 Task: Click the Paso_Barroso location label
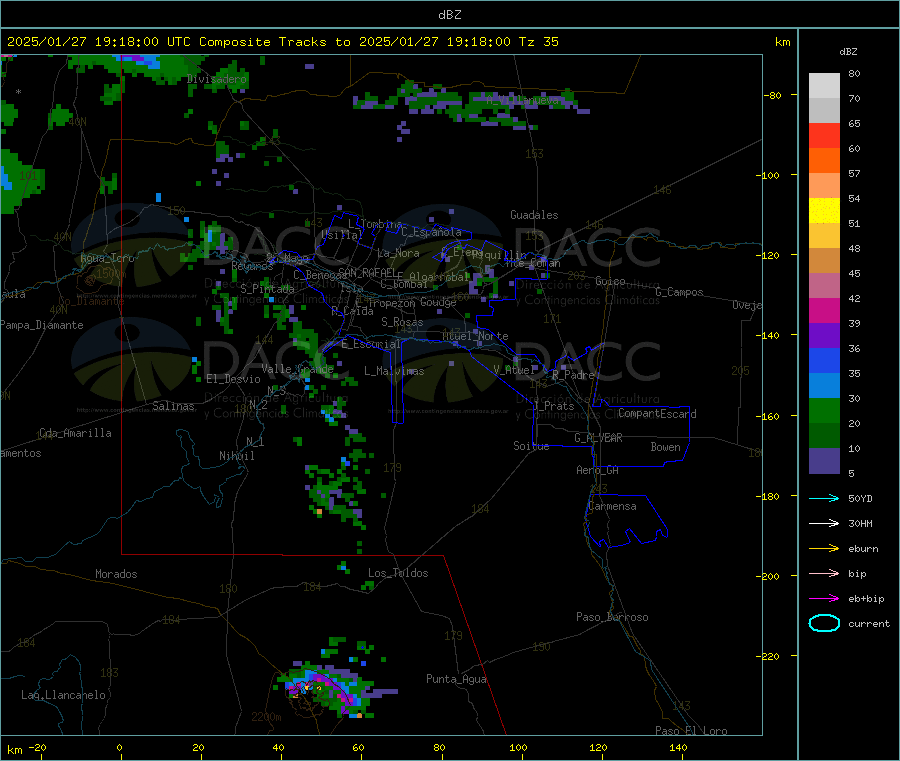(612, 617)
